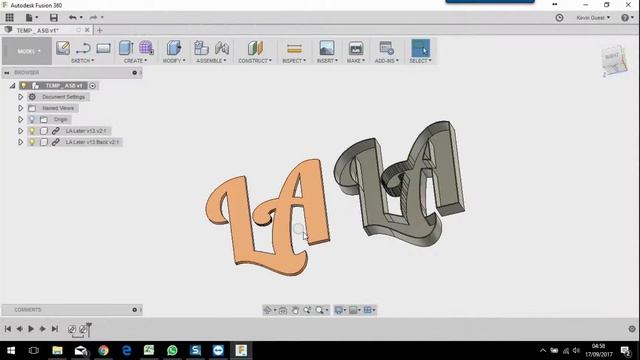Open the Kevin Guest account dropdown
Screen dimensions: 640x360
(593, 18)
